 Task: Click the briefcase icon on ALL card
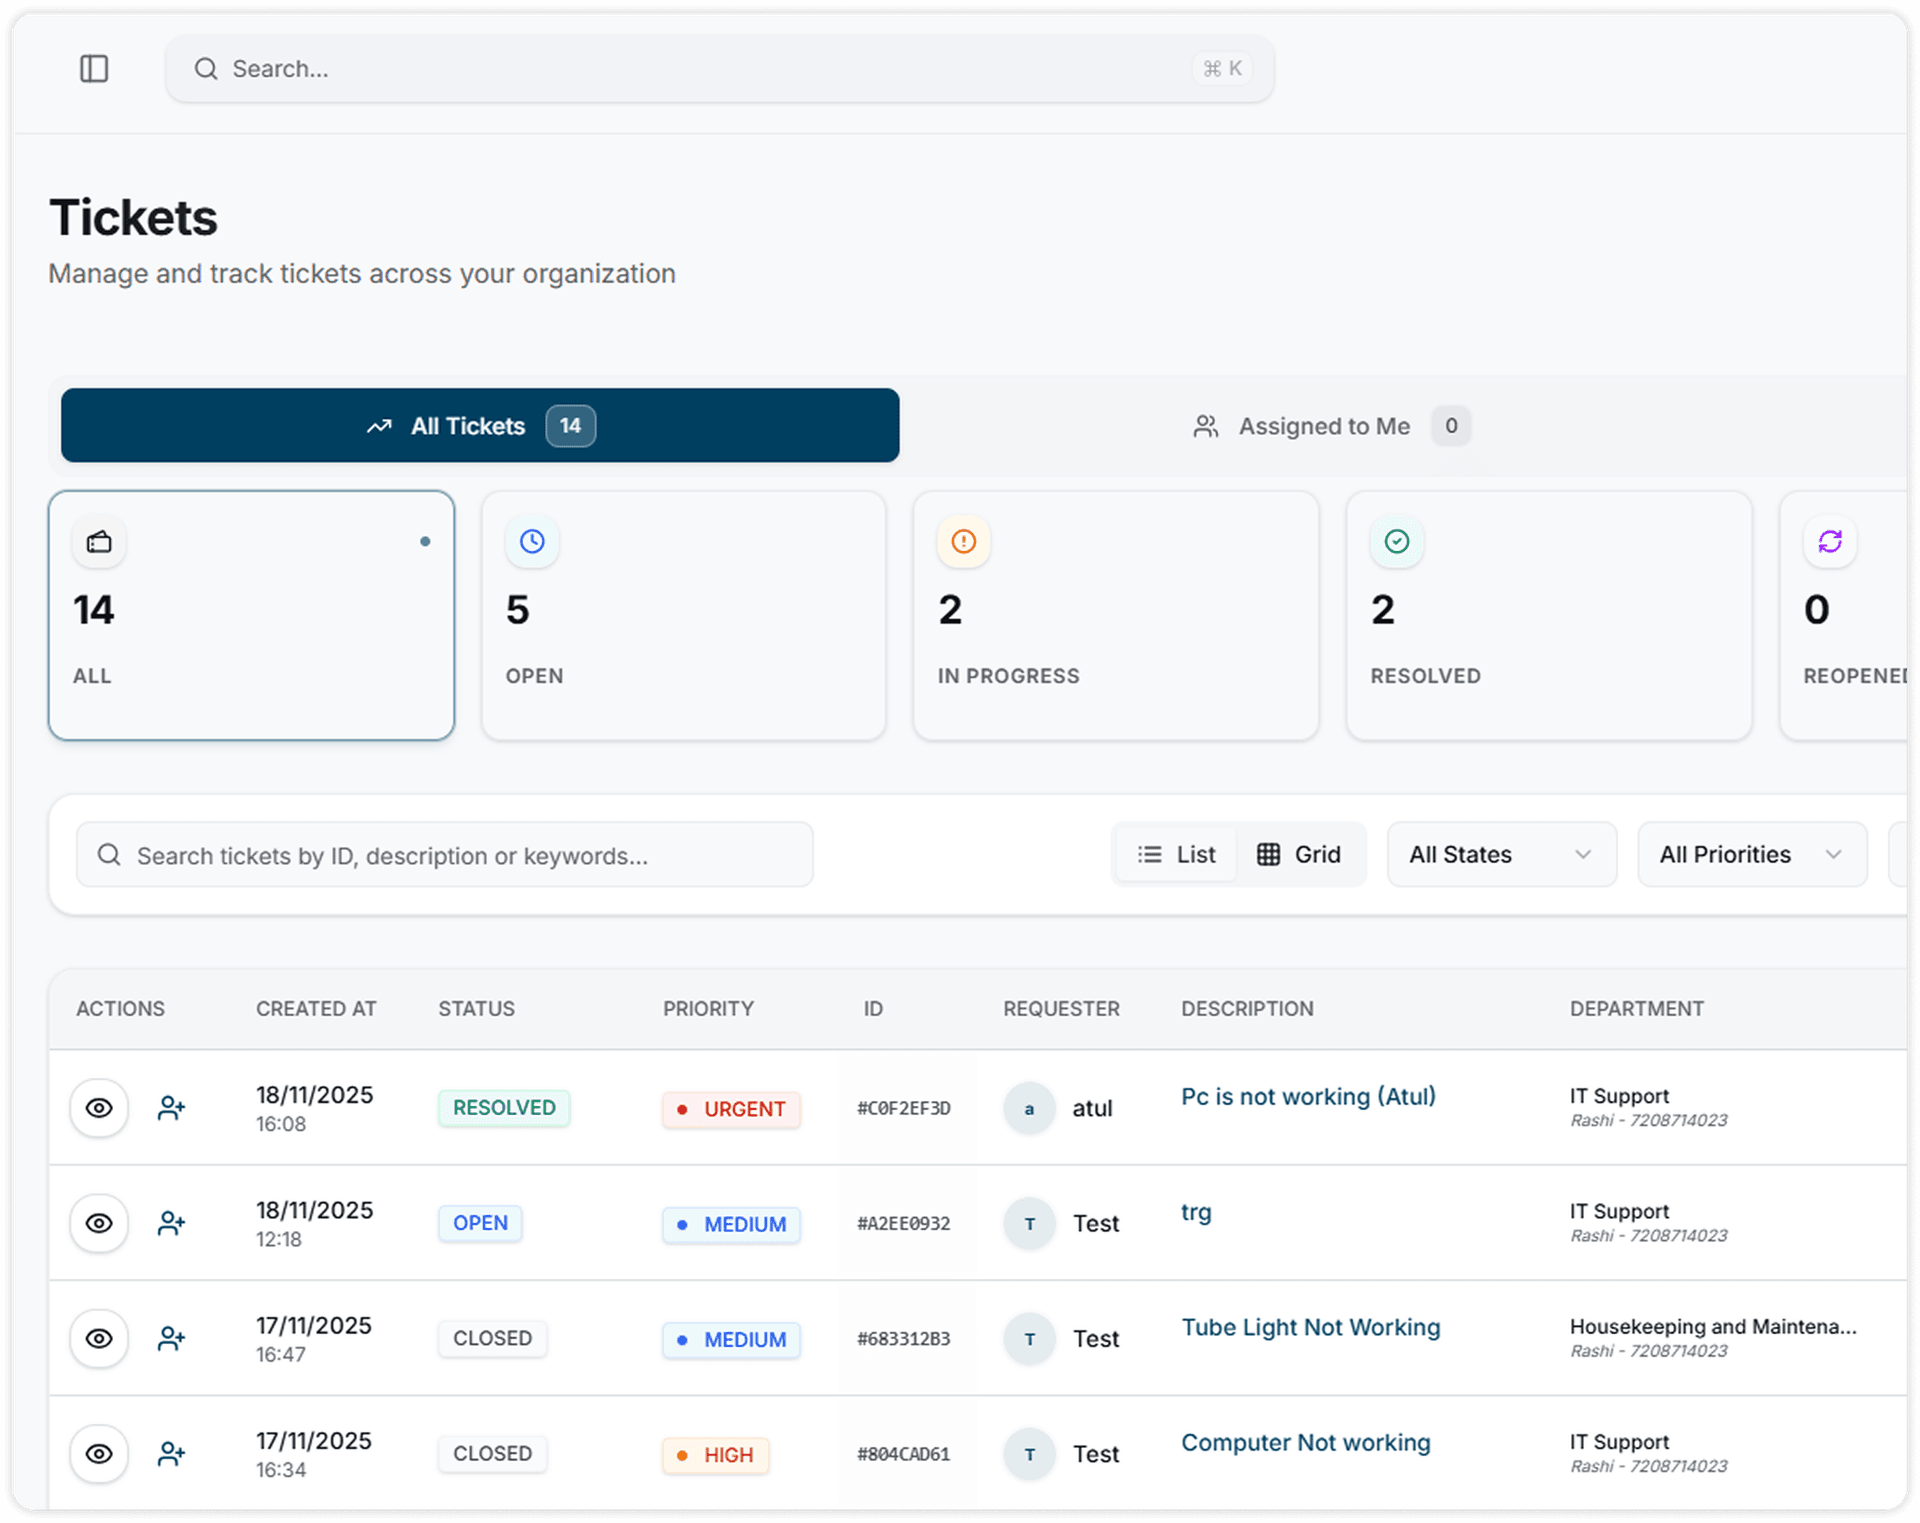(x=99, y=542)
